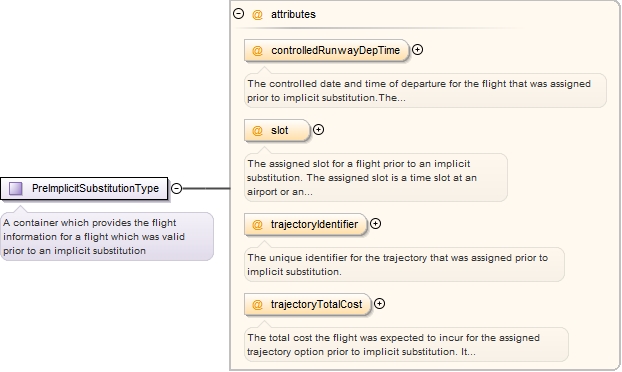This screenshot has height=372, width=622.
Task: Click the @ icon in trajectoryTotalCost box
Action: pos(257,305)
